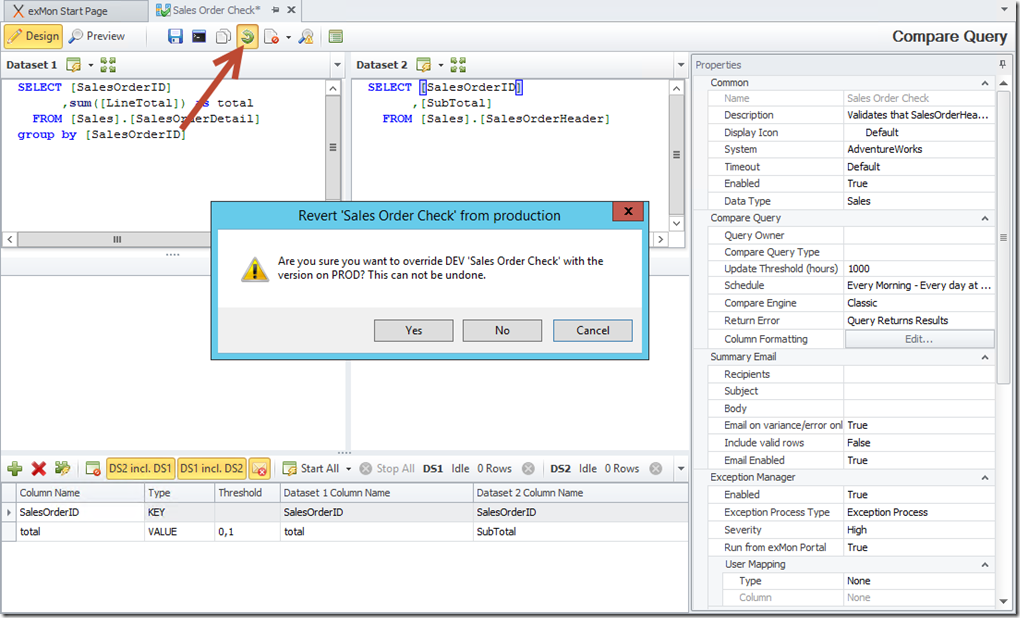Viewport: 1020px width, 618px height.
Task: Click the red X delete column icon
Action: pos(38,468)
